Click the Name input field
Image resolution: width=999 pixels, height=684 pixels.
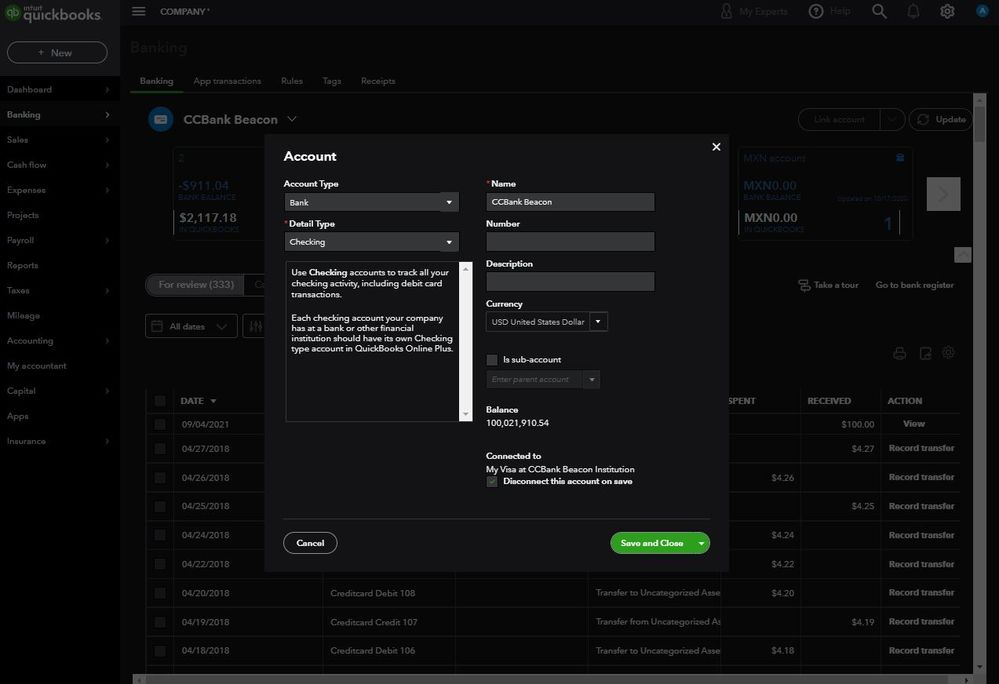(570, 202)
